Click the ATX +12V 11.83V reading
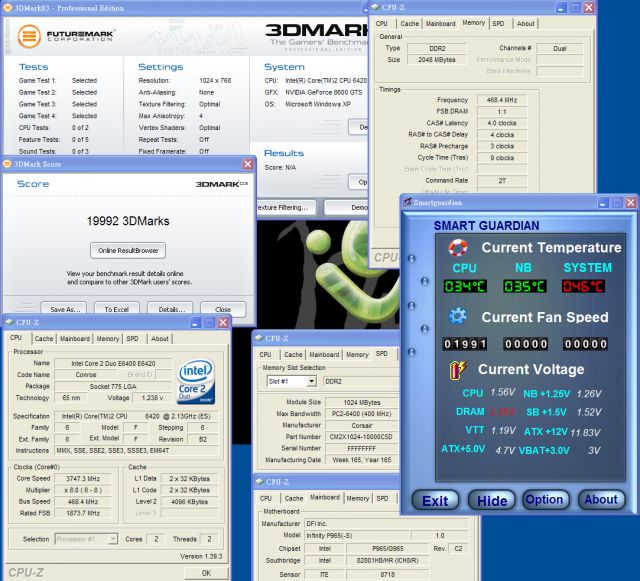 [585, 432]
